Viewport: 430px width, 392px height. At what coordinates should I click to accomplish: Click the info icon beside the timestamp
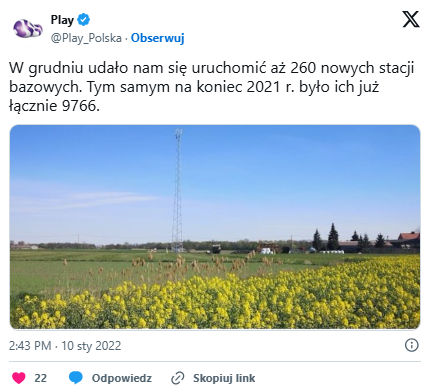tap(411, 345)
